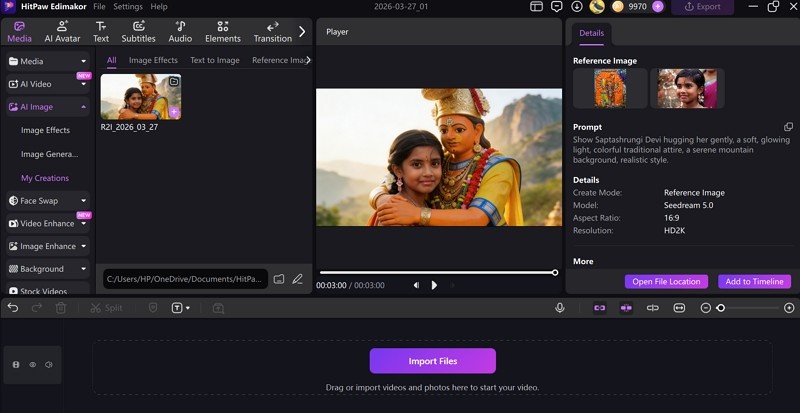Collapse the AI Image section

[83, 107]
